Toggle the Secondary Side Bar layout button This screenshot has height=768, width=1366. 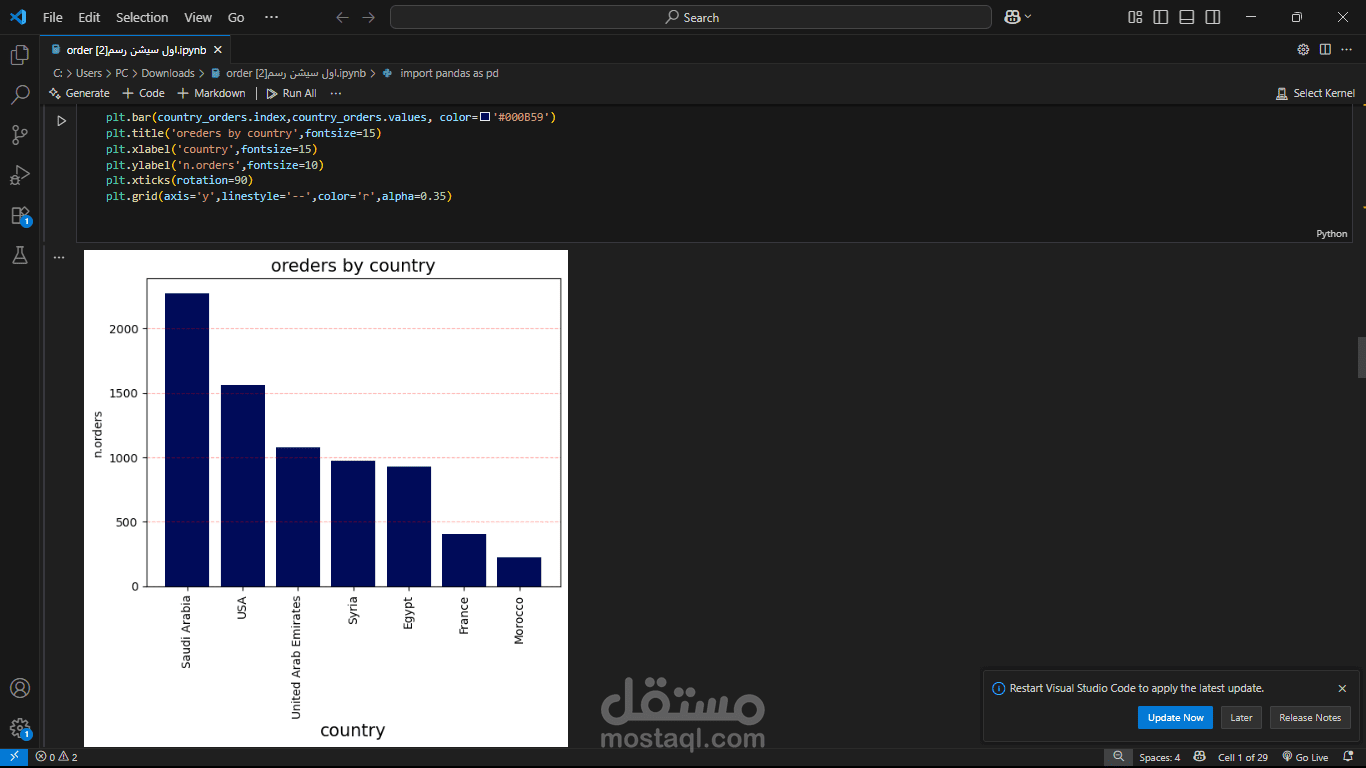1213,17
